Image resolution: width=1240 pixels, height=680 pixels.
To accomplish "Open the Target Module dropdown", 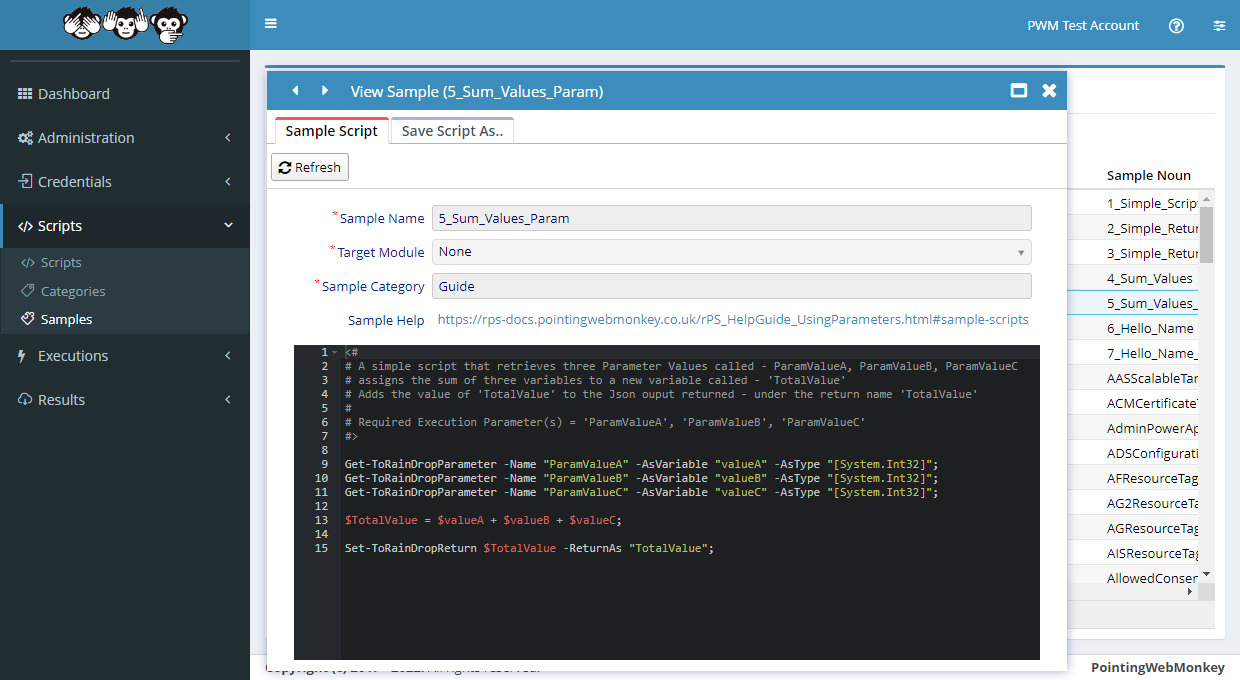I will click(x=731, y=252).
